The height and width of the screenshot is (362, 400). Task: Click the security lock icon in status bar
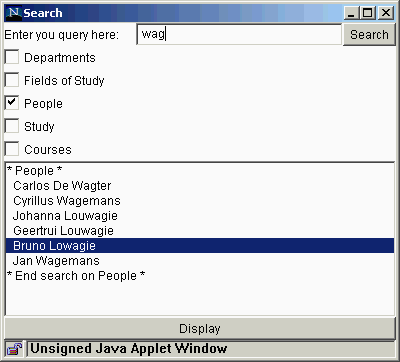(14, 349)
